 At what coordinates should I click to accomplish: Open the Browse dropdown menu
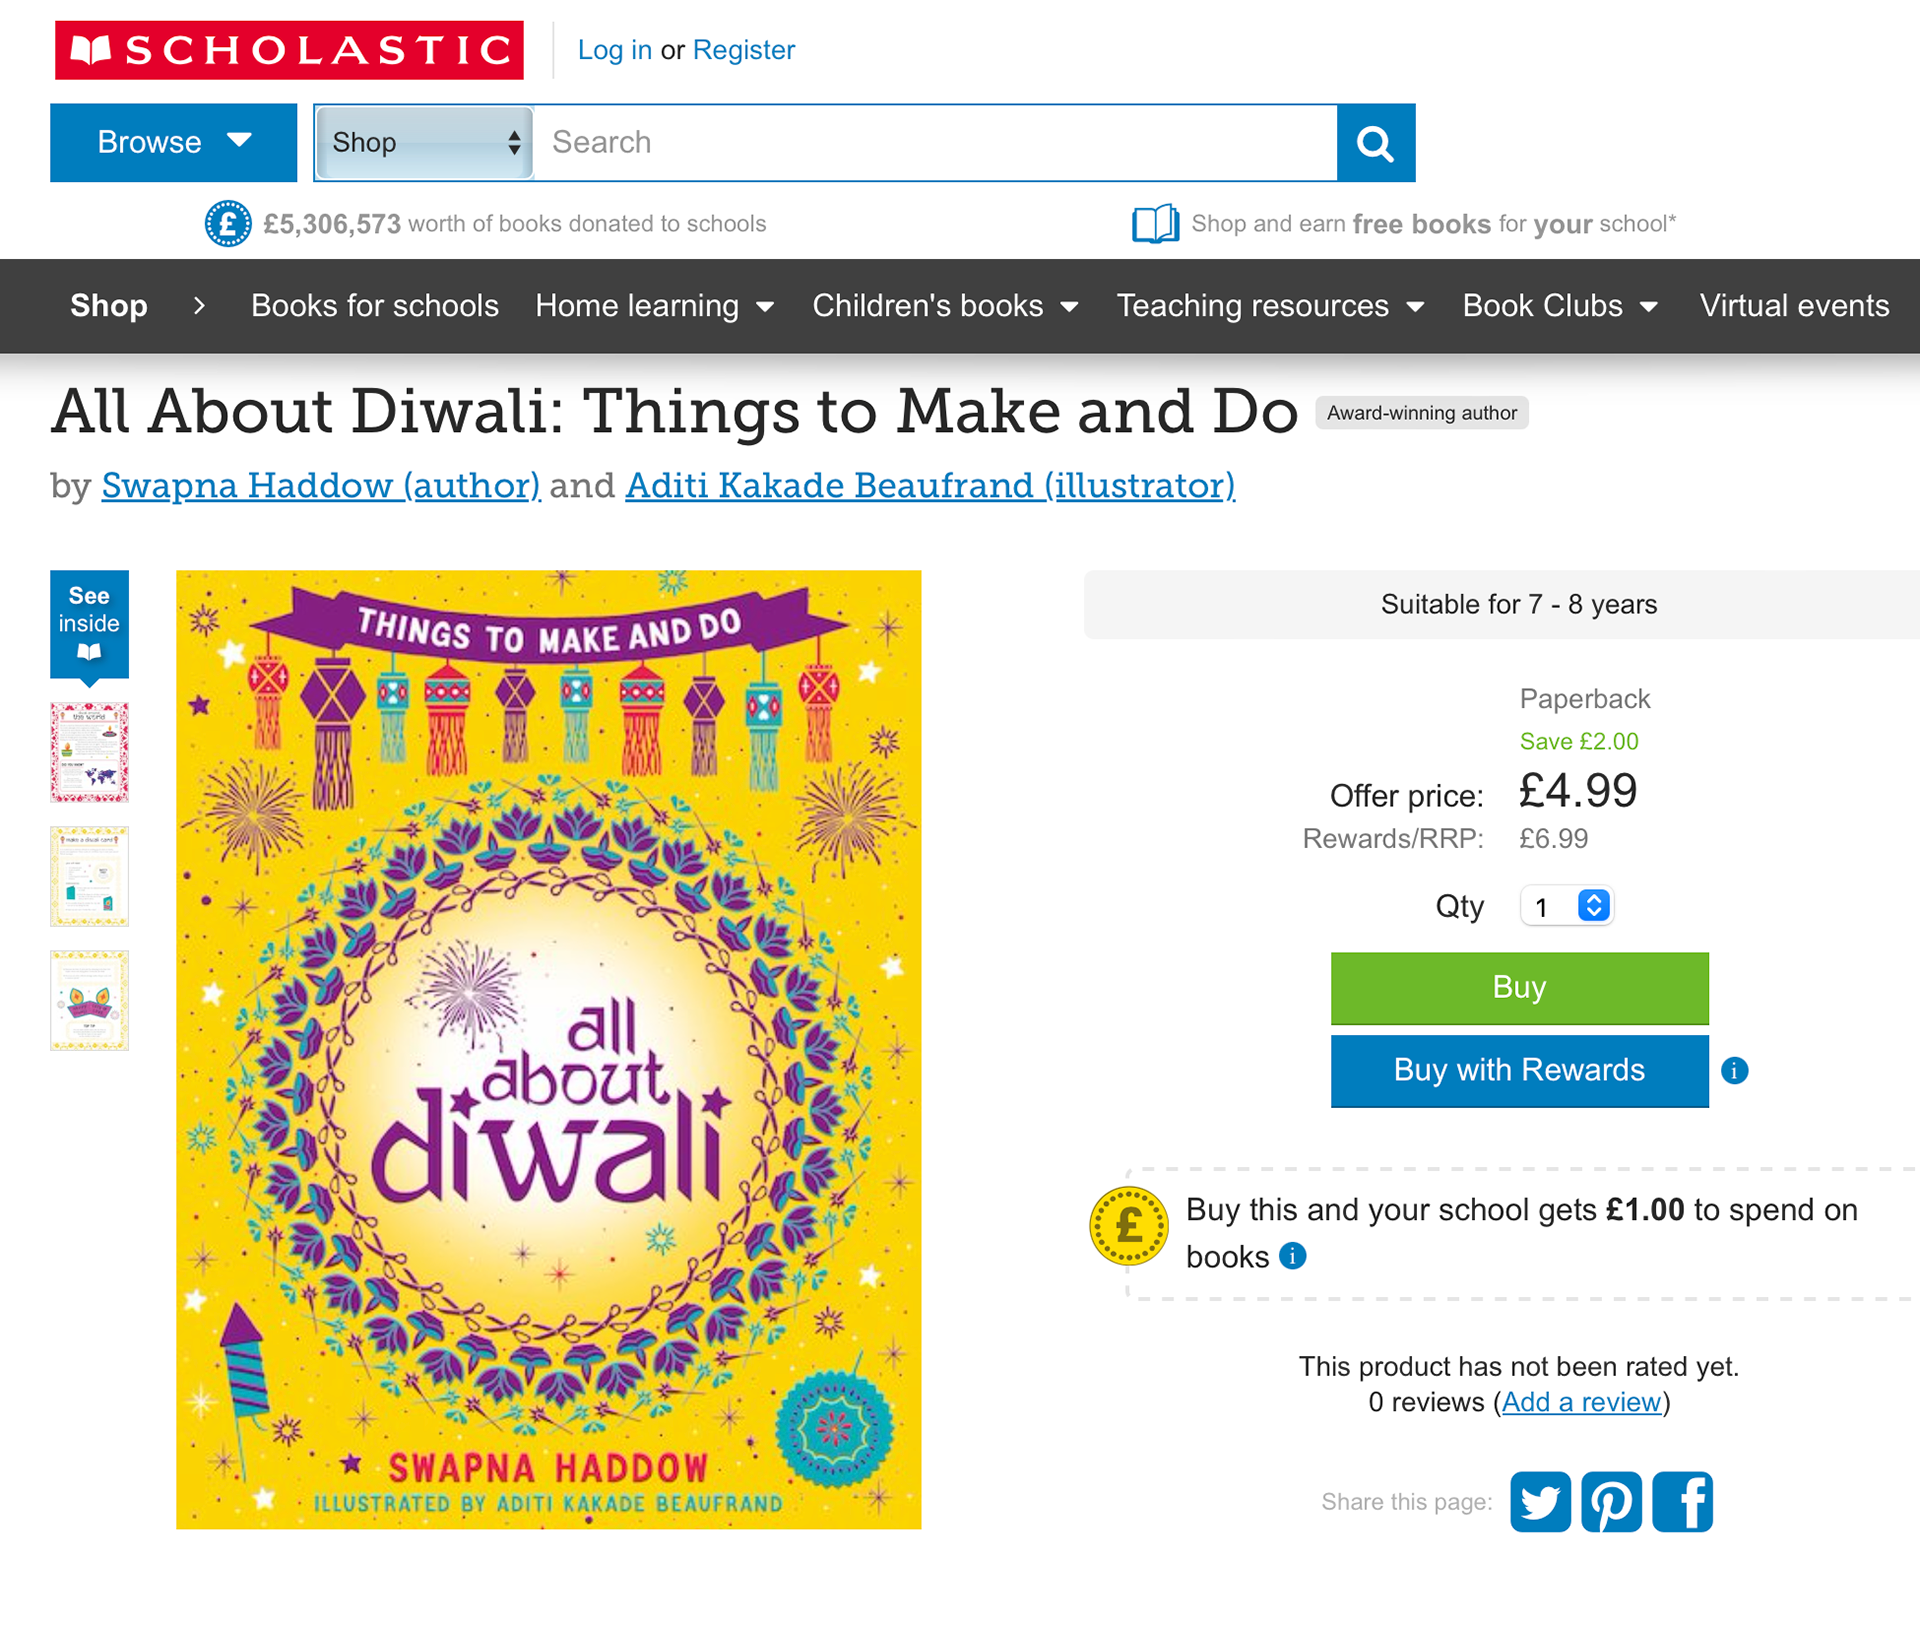(x=173, y=143)
